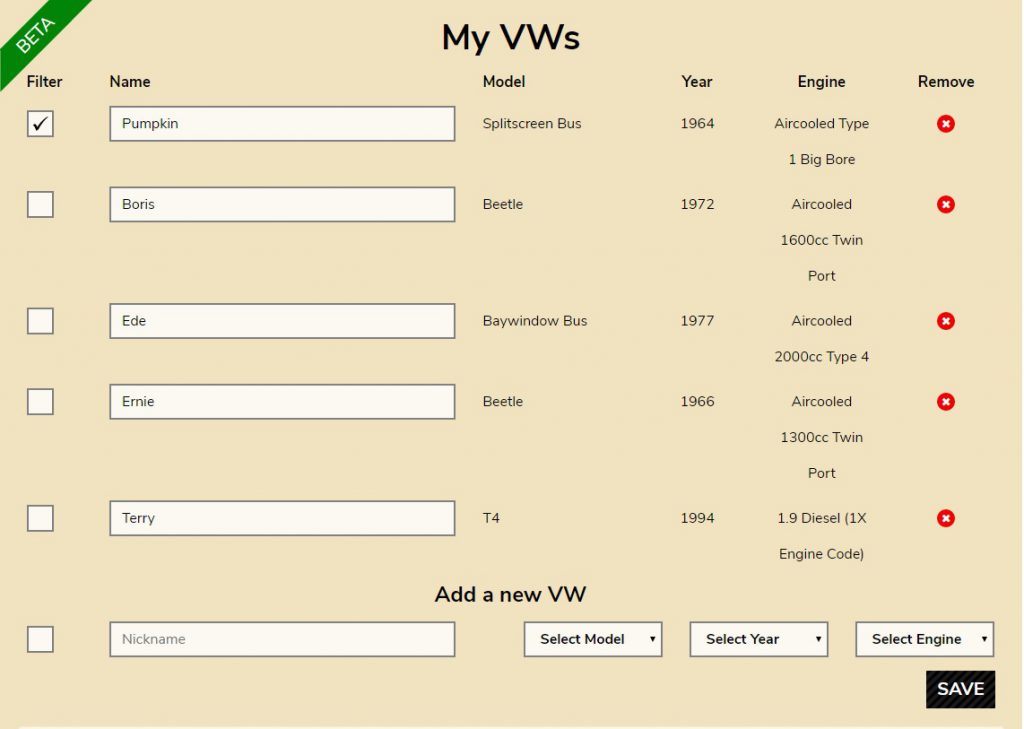1024x729 pixels.
Task: Expand the Select Engine dropdown
Action: (925, 639)
